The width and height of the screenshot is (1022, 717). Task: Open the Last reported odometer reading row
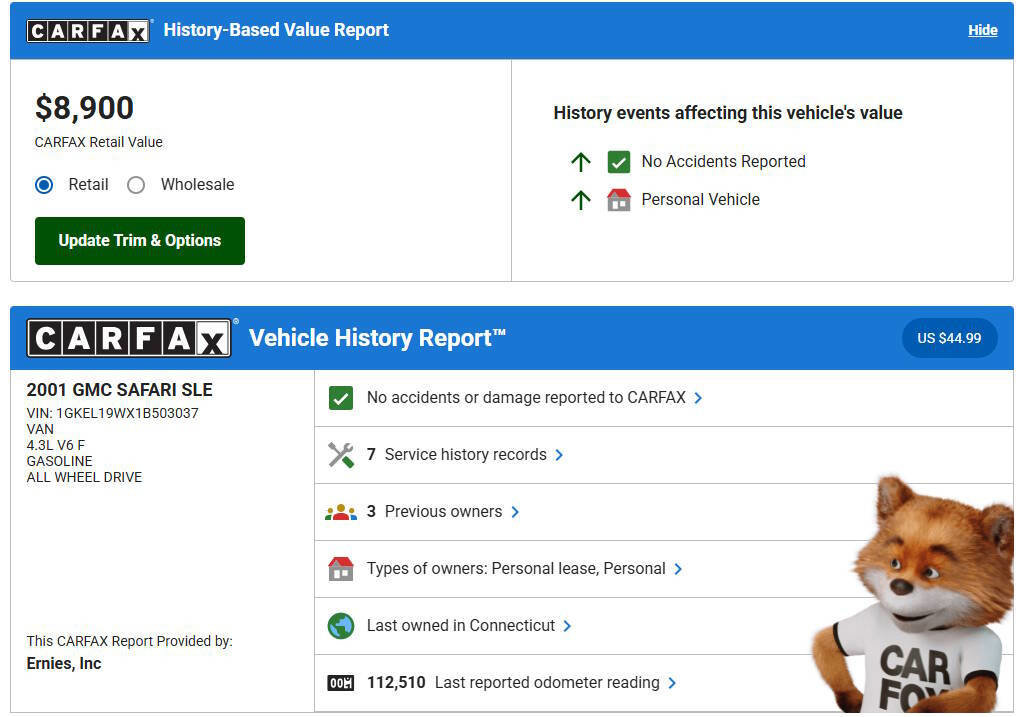coord(547,683)
